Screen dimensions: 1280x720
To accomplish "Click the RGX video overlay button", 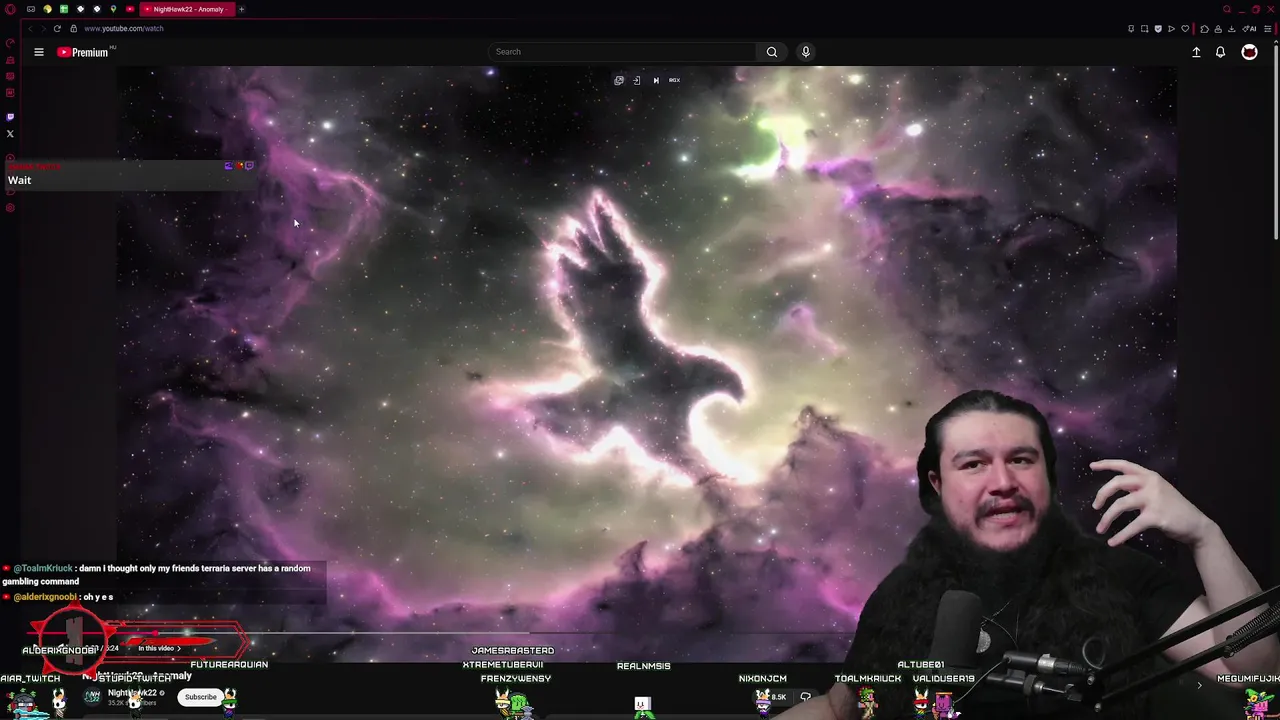I will [x=674, y=80].
